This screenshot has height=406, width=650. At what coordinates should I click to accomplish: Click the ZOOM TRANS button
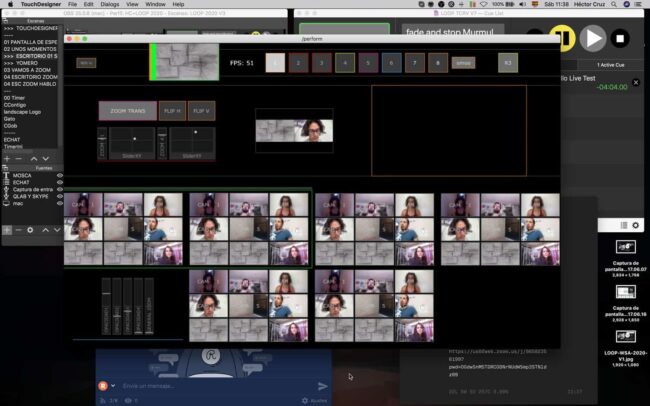127,110
